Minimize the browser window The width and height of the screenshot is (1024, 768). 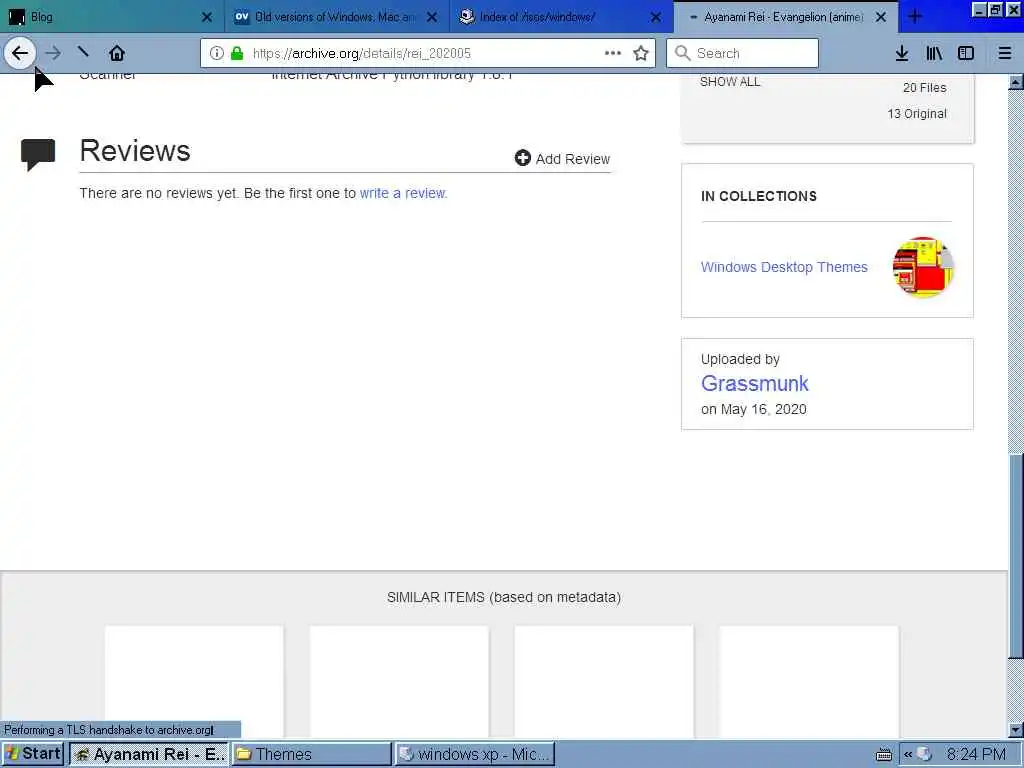(x=979, y=10)
